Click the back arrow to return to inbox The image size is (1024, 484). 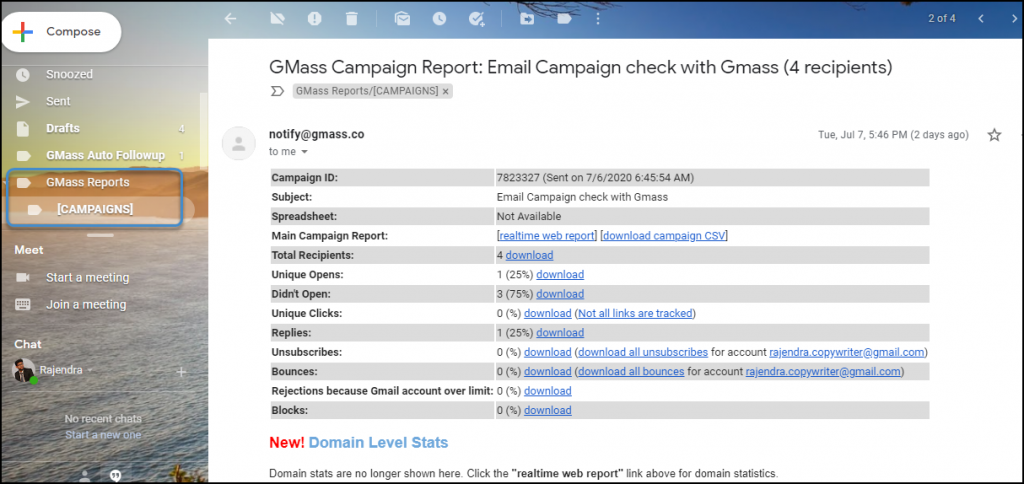230,19
